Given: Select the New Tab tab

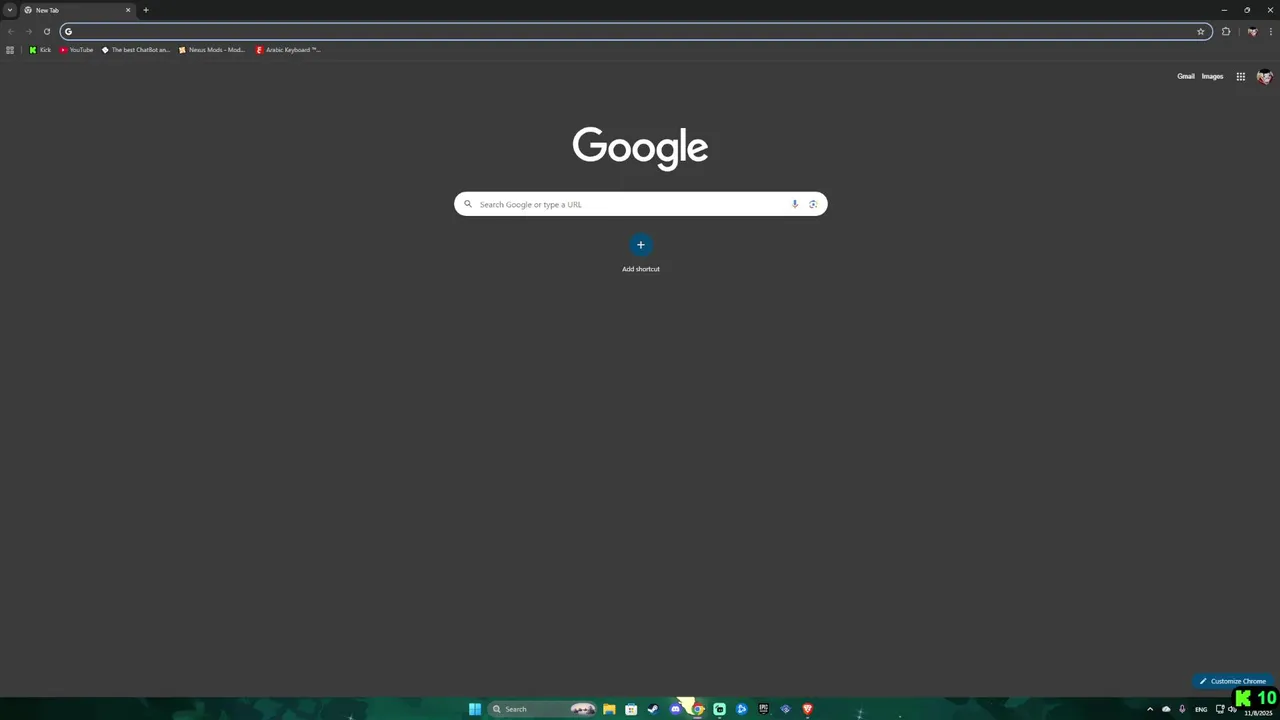Looking at the screenshot, I should 78,10.
